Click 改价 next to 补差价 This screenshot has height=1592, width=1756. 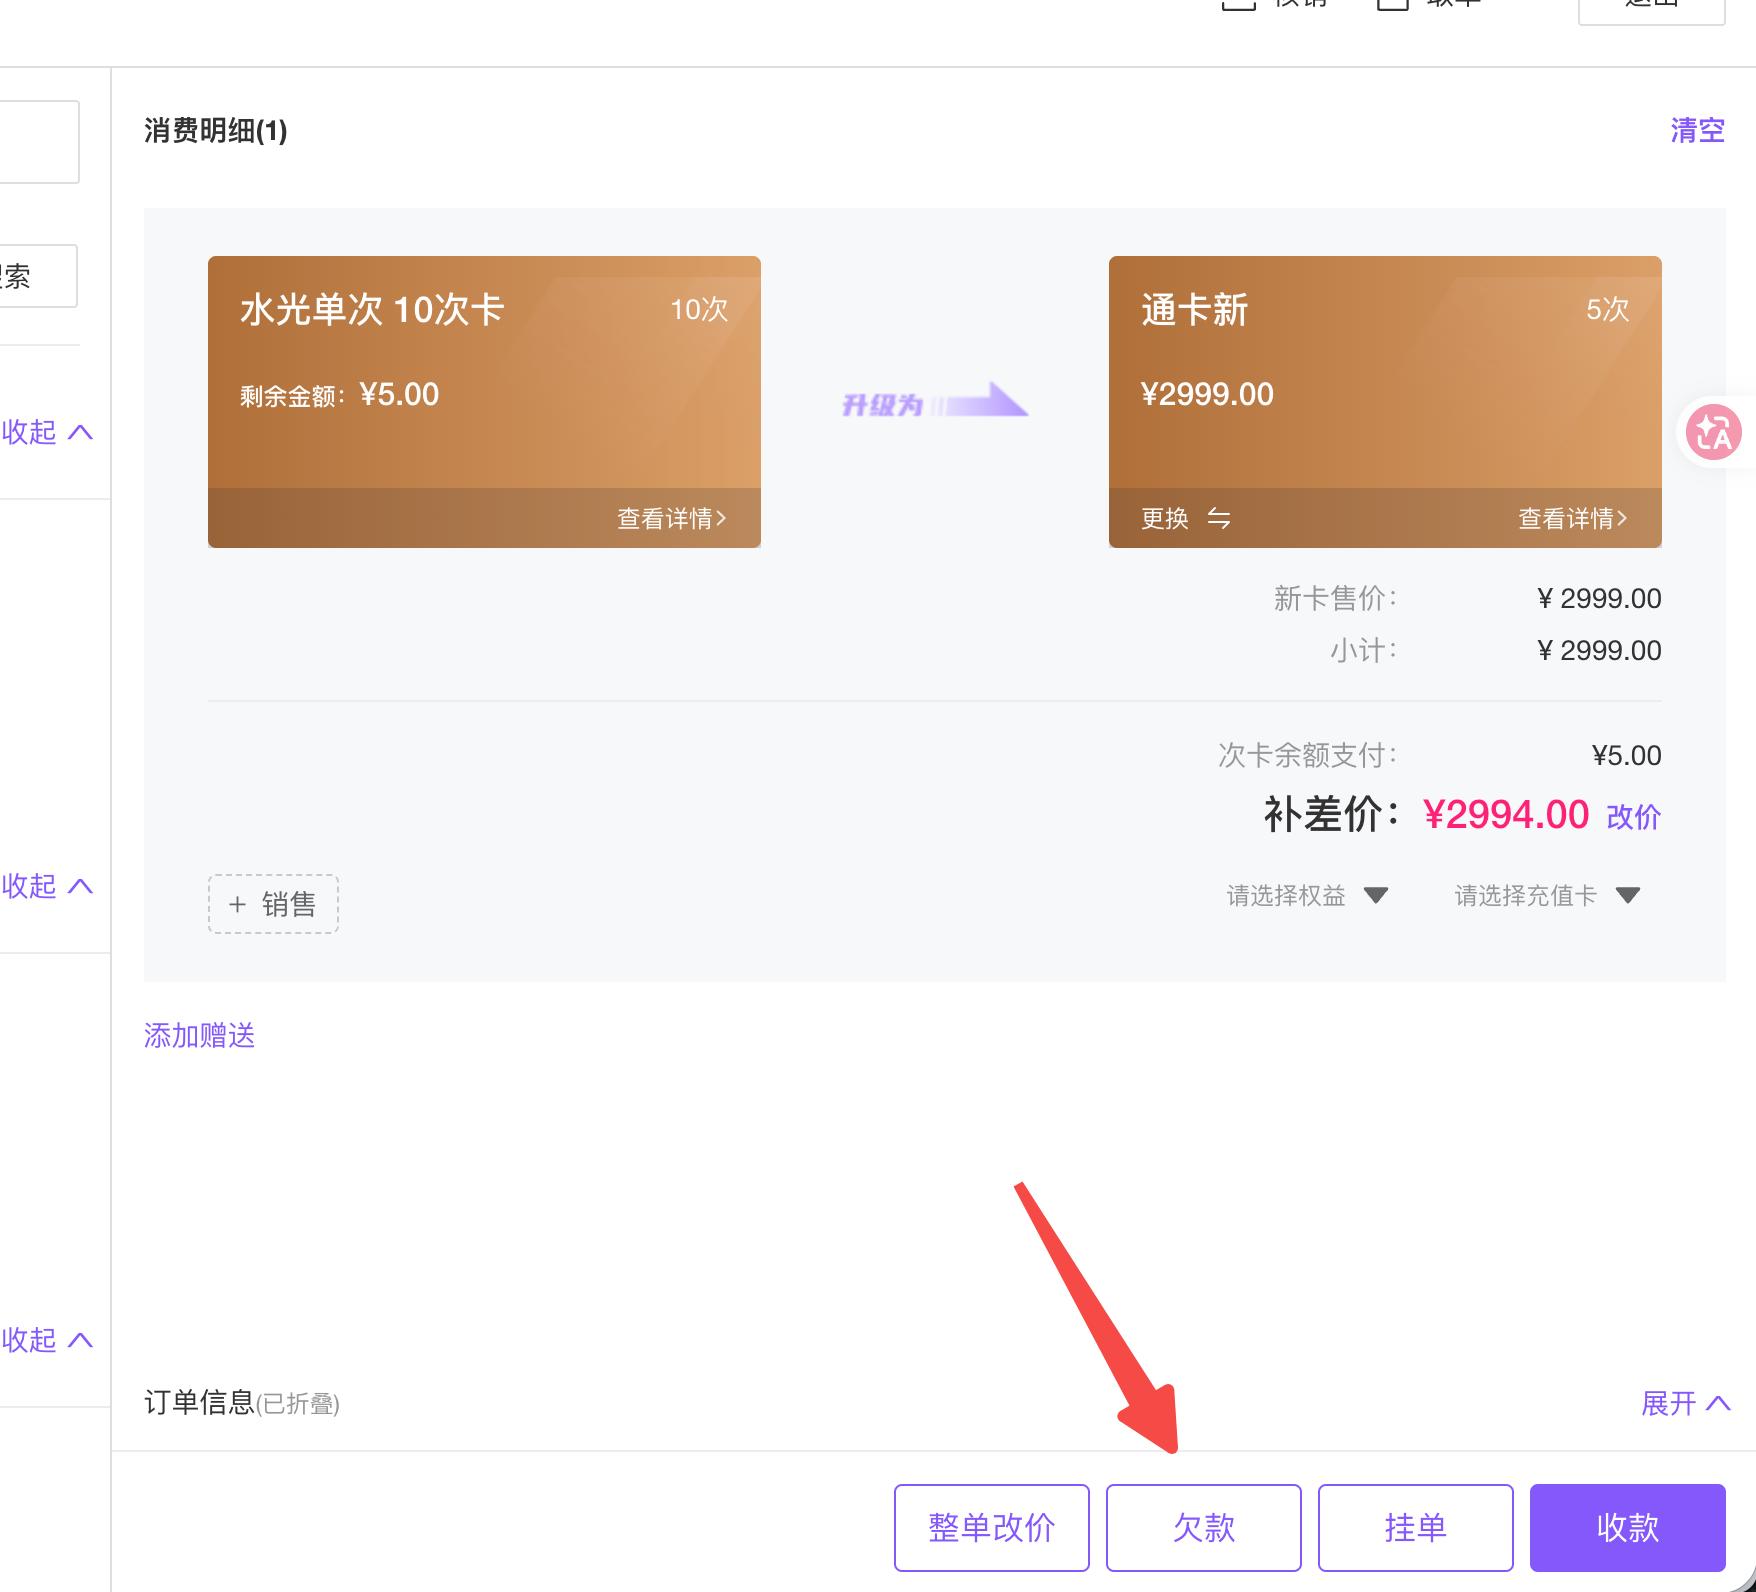point(1633,816)
